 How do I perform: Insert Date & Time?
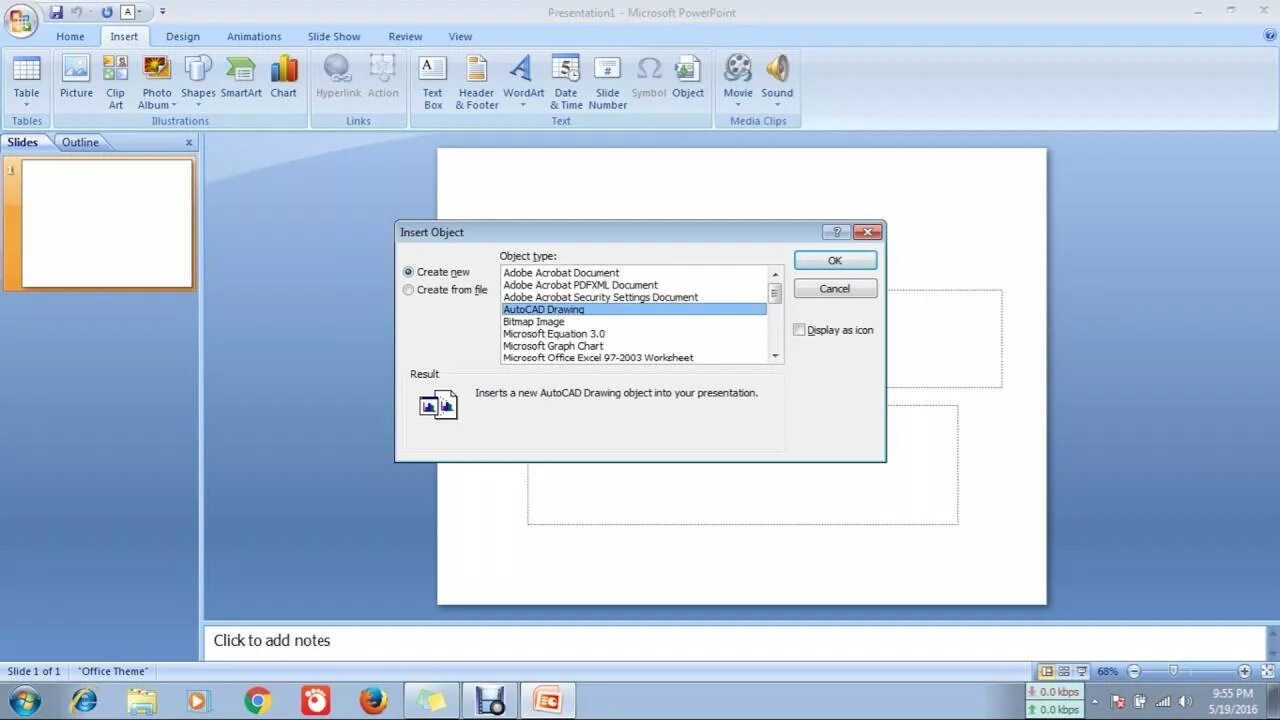pyautogui.click(x=566, y=82)
